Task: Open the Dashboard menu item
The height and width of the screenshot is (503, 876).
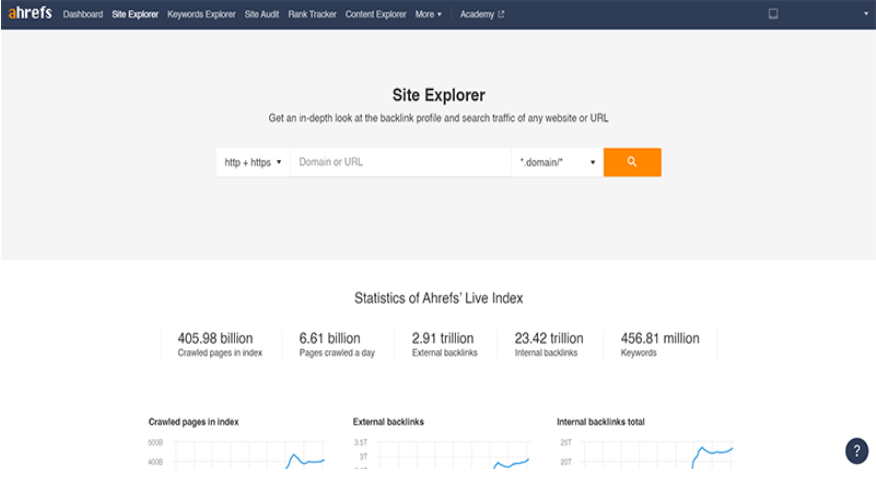Action: (x=83, y=15)
